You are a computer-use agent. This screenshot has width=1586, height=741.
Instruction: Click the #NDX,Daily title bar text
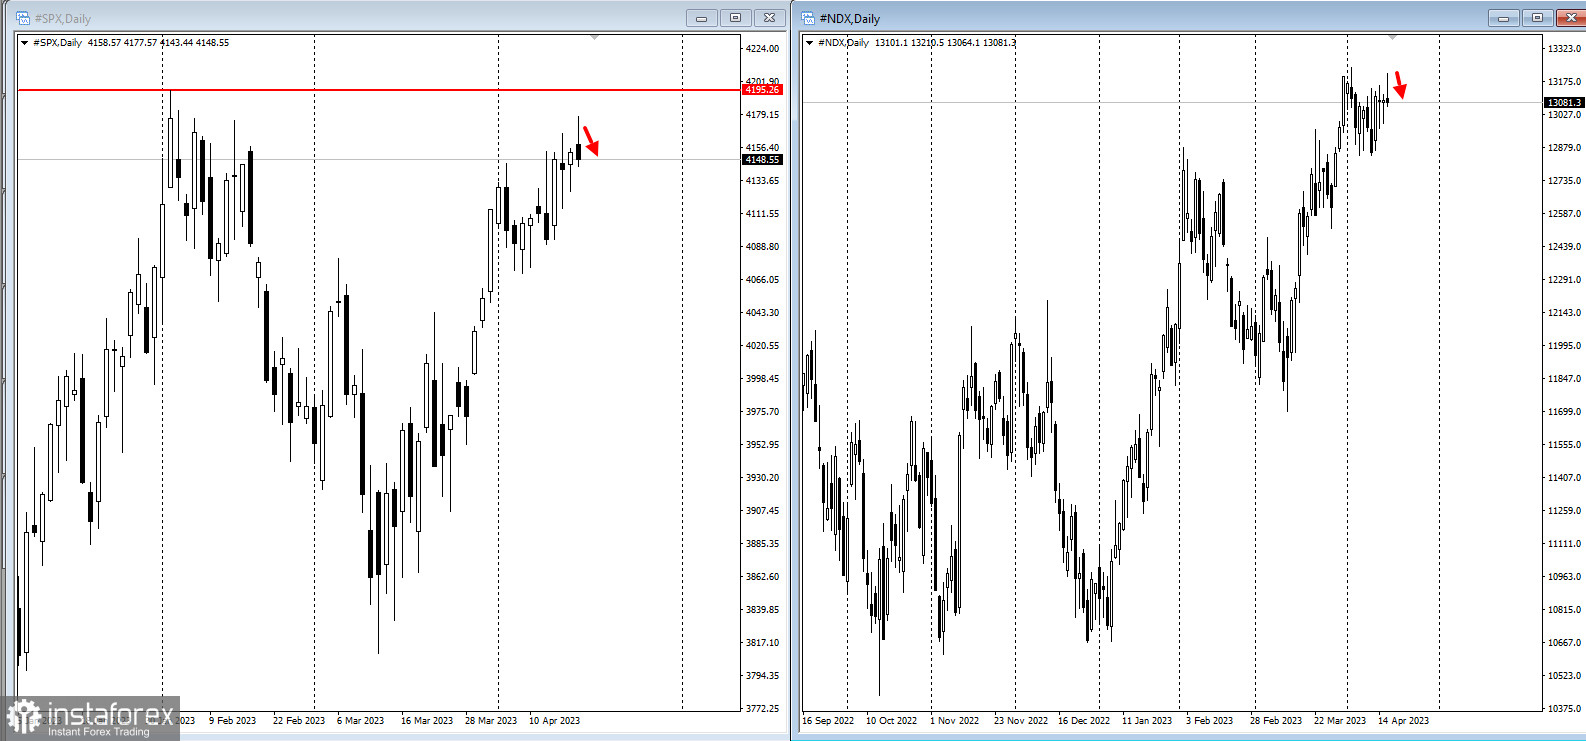849,19
